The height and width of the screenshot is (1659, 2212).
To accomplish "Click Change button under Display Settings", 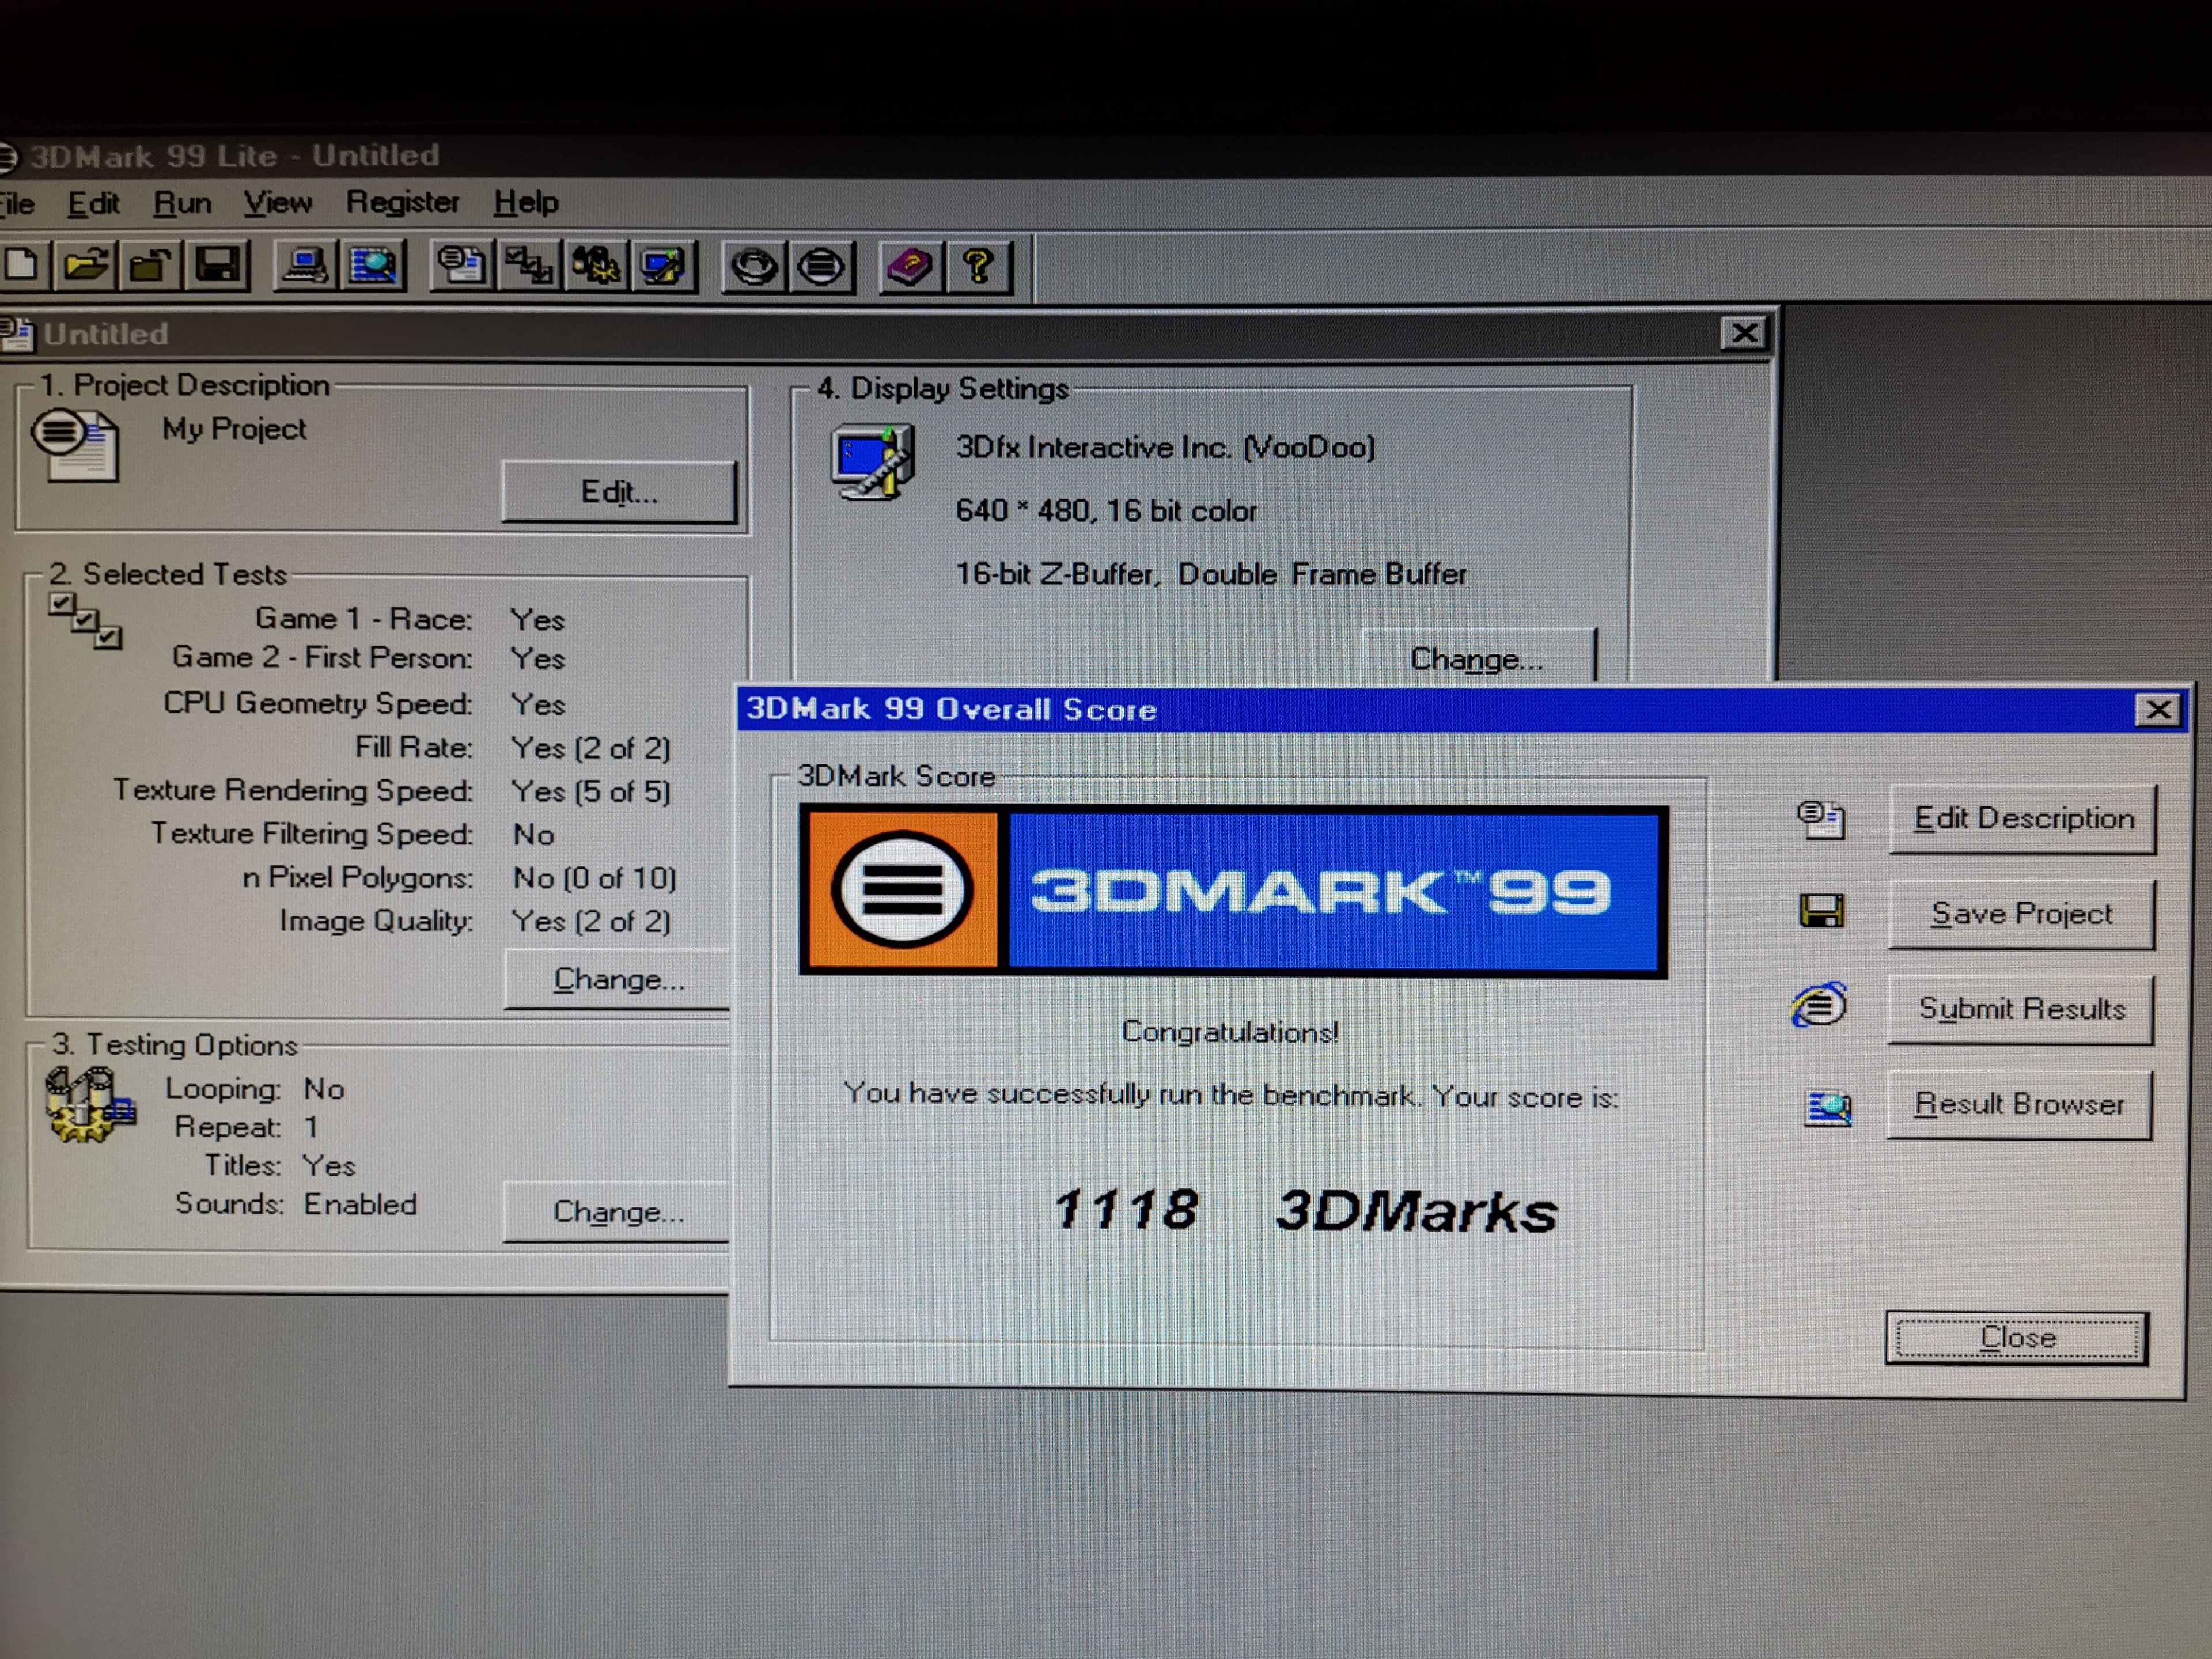I will [1477, 658].
